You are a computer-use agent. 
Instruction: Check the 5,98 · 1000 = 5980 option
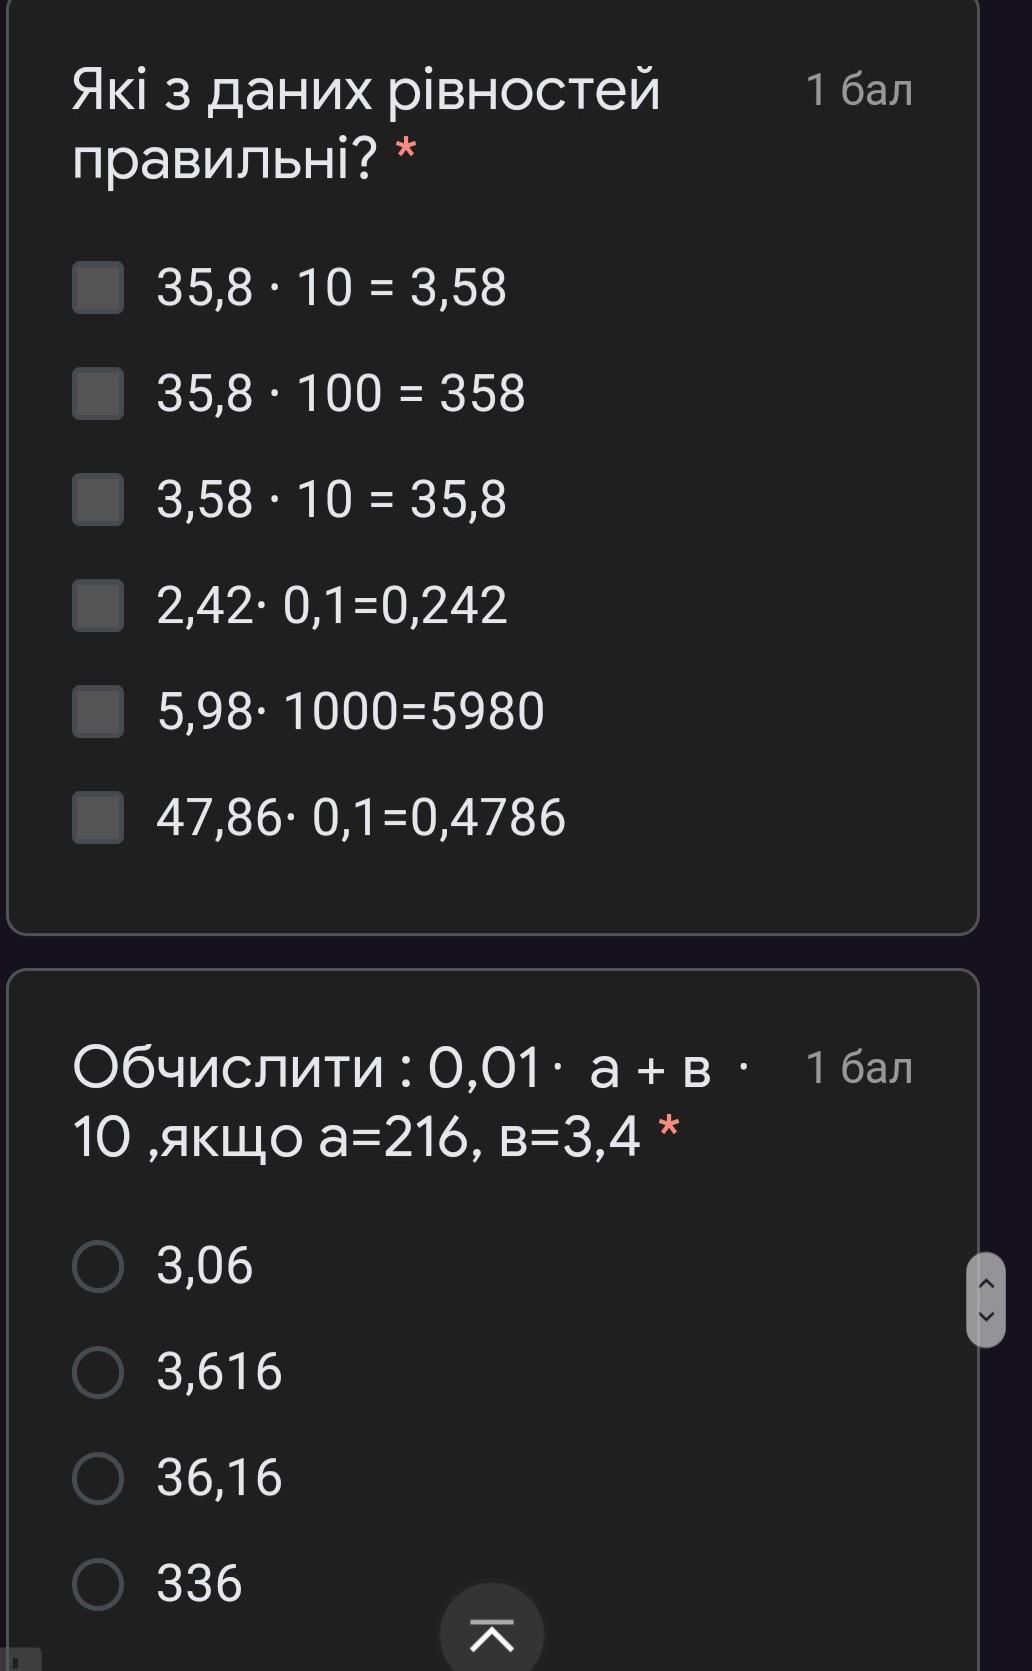(98, 711)
